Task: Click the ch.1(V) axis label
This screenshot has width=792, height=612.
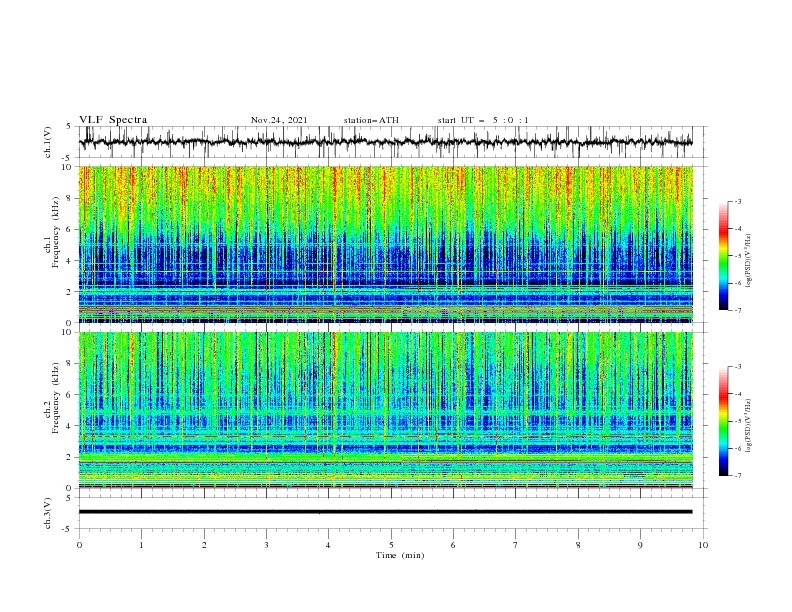Action: (x=48, y=142)
